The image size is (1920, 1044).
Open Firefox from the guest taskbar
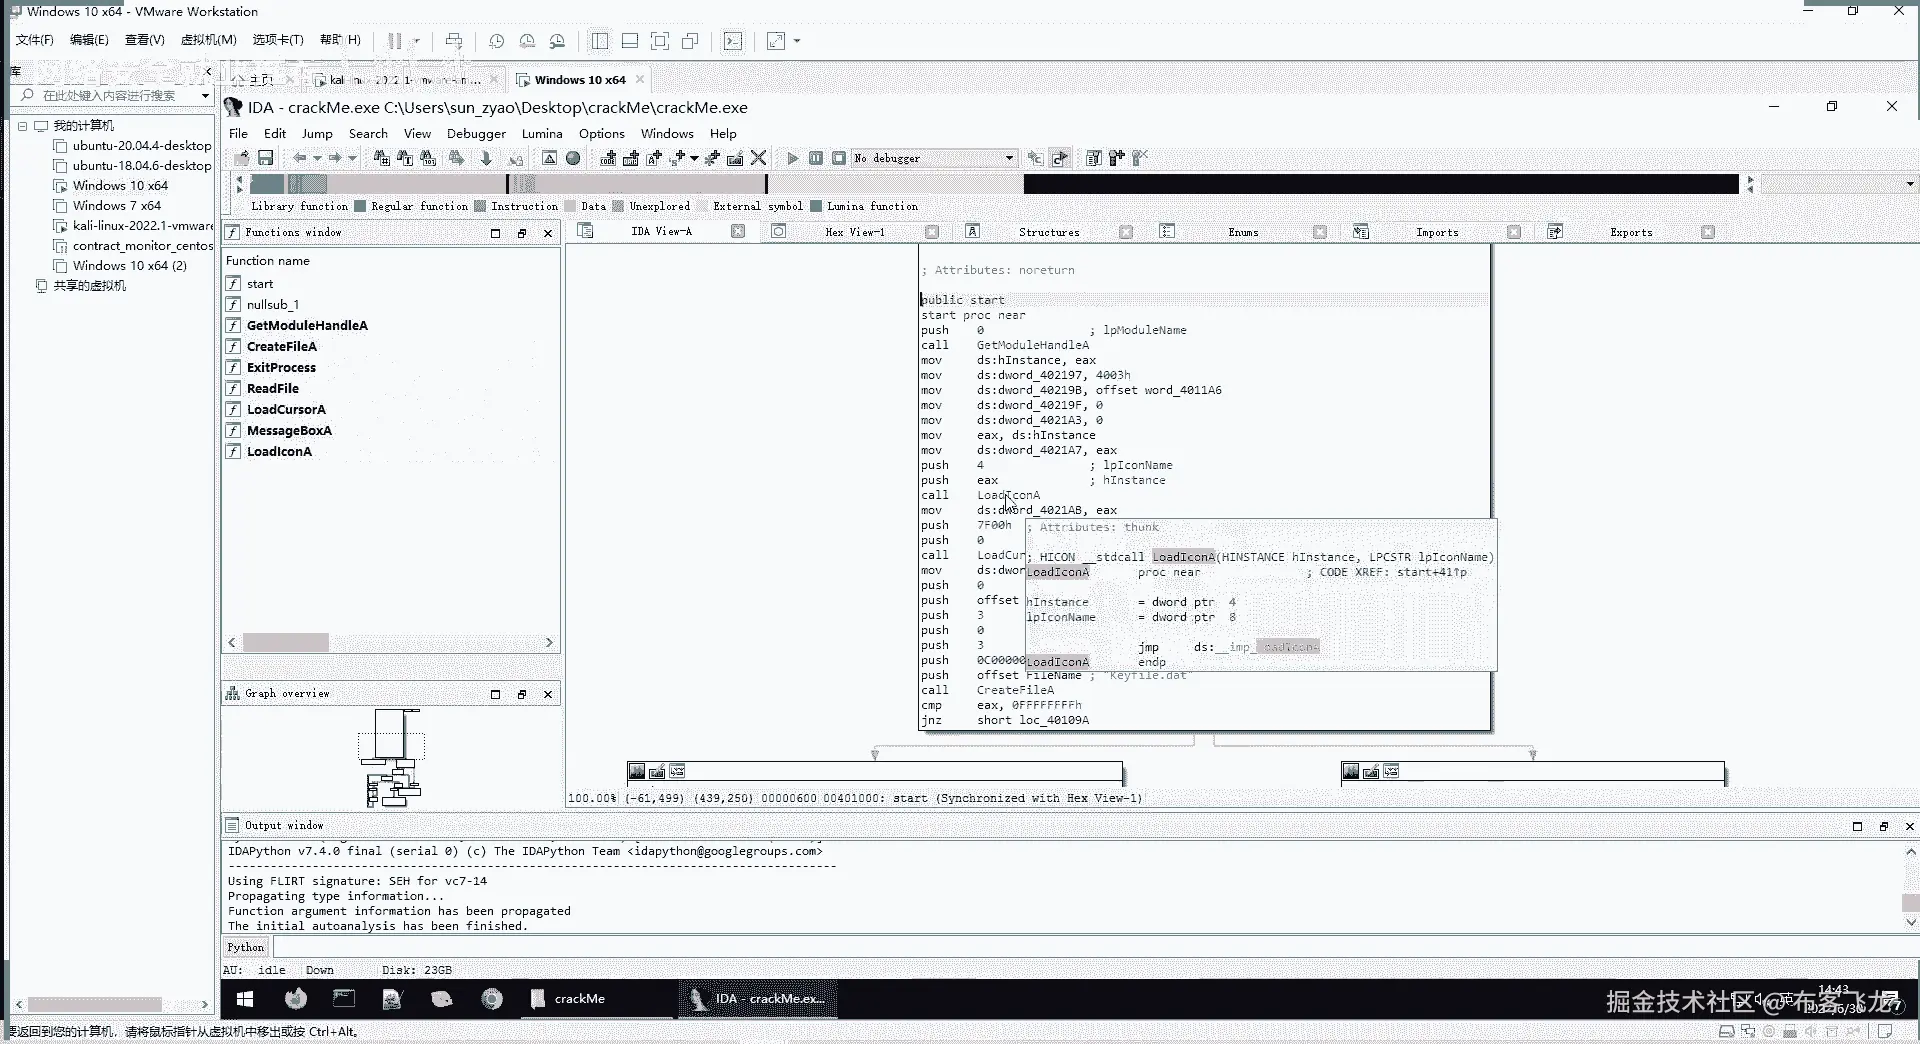pos(295,999)
